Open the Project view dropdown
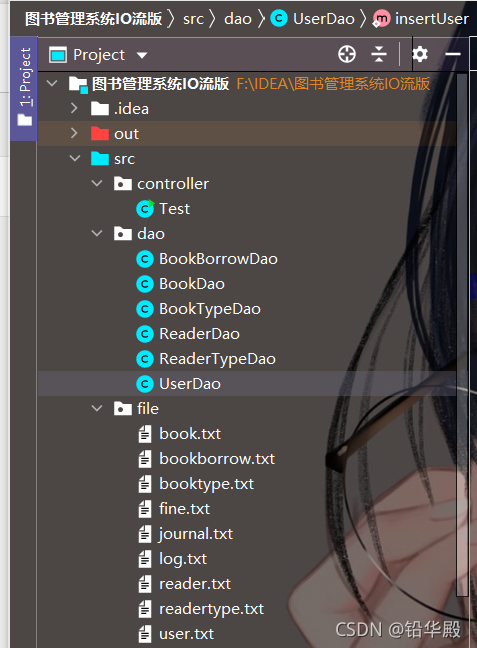The image size is (477, 648). 142,55
